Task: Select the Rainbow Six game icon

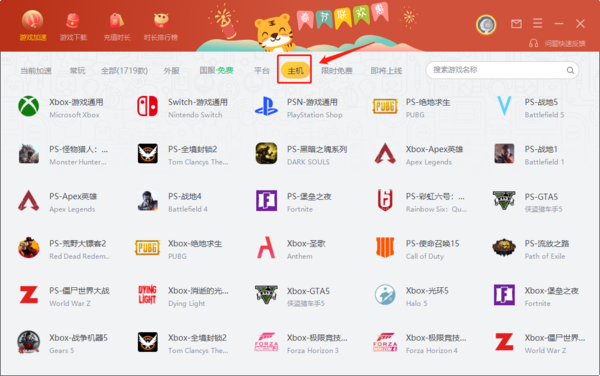Action: [x=385, y=200]
